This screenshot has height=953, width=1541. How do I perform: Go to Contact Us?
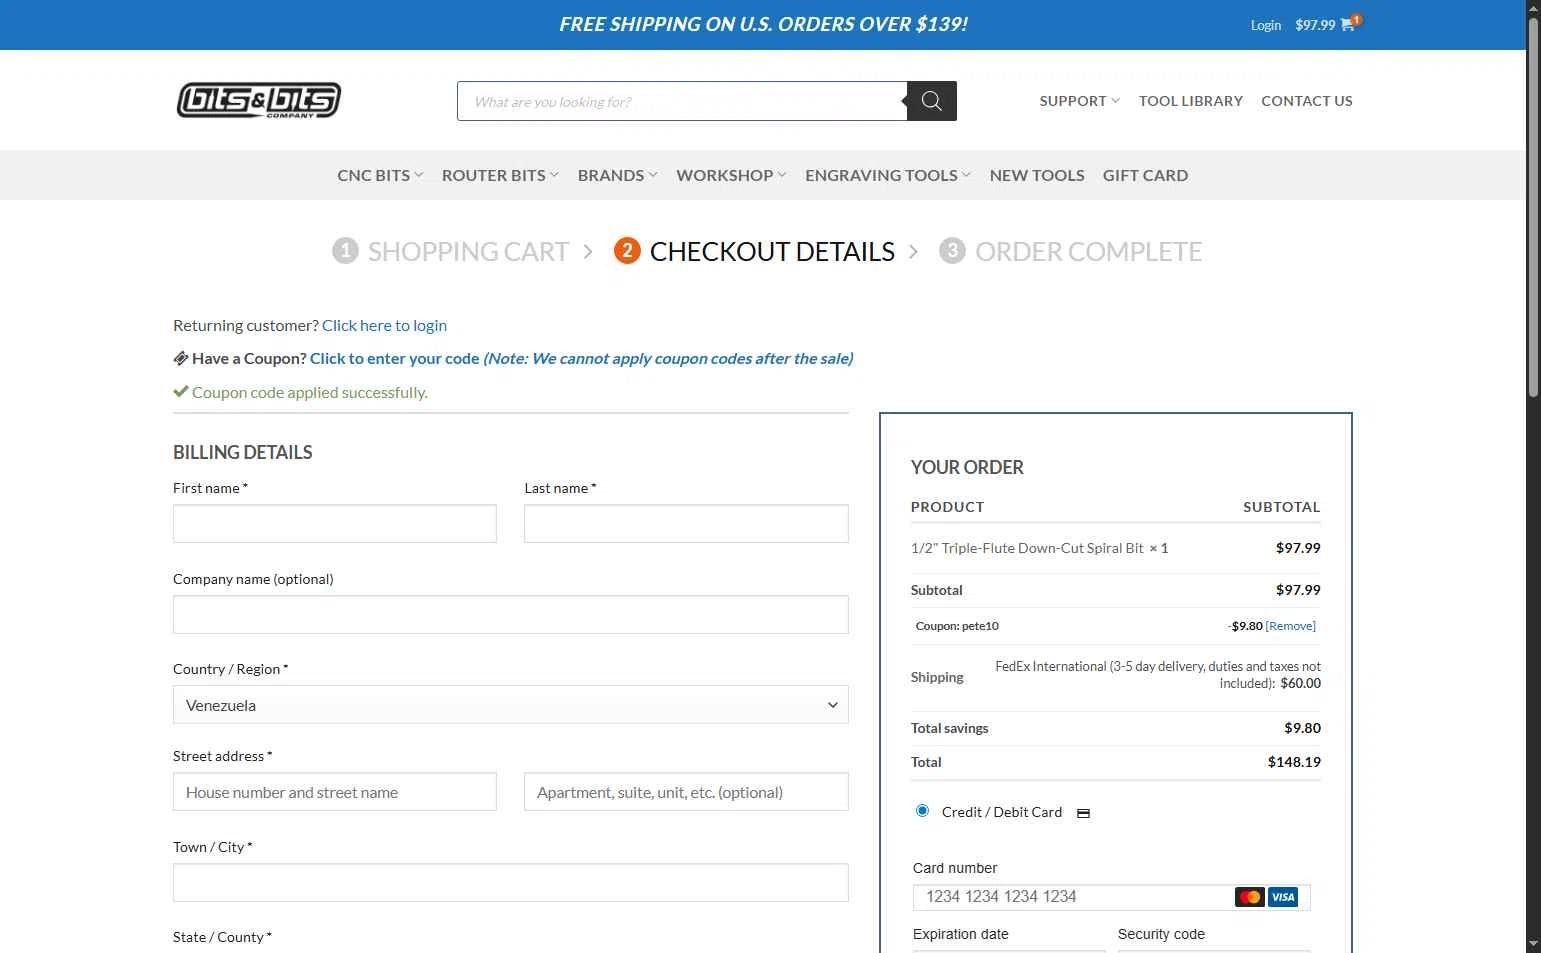tap(1306, 101)
